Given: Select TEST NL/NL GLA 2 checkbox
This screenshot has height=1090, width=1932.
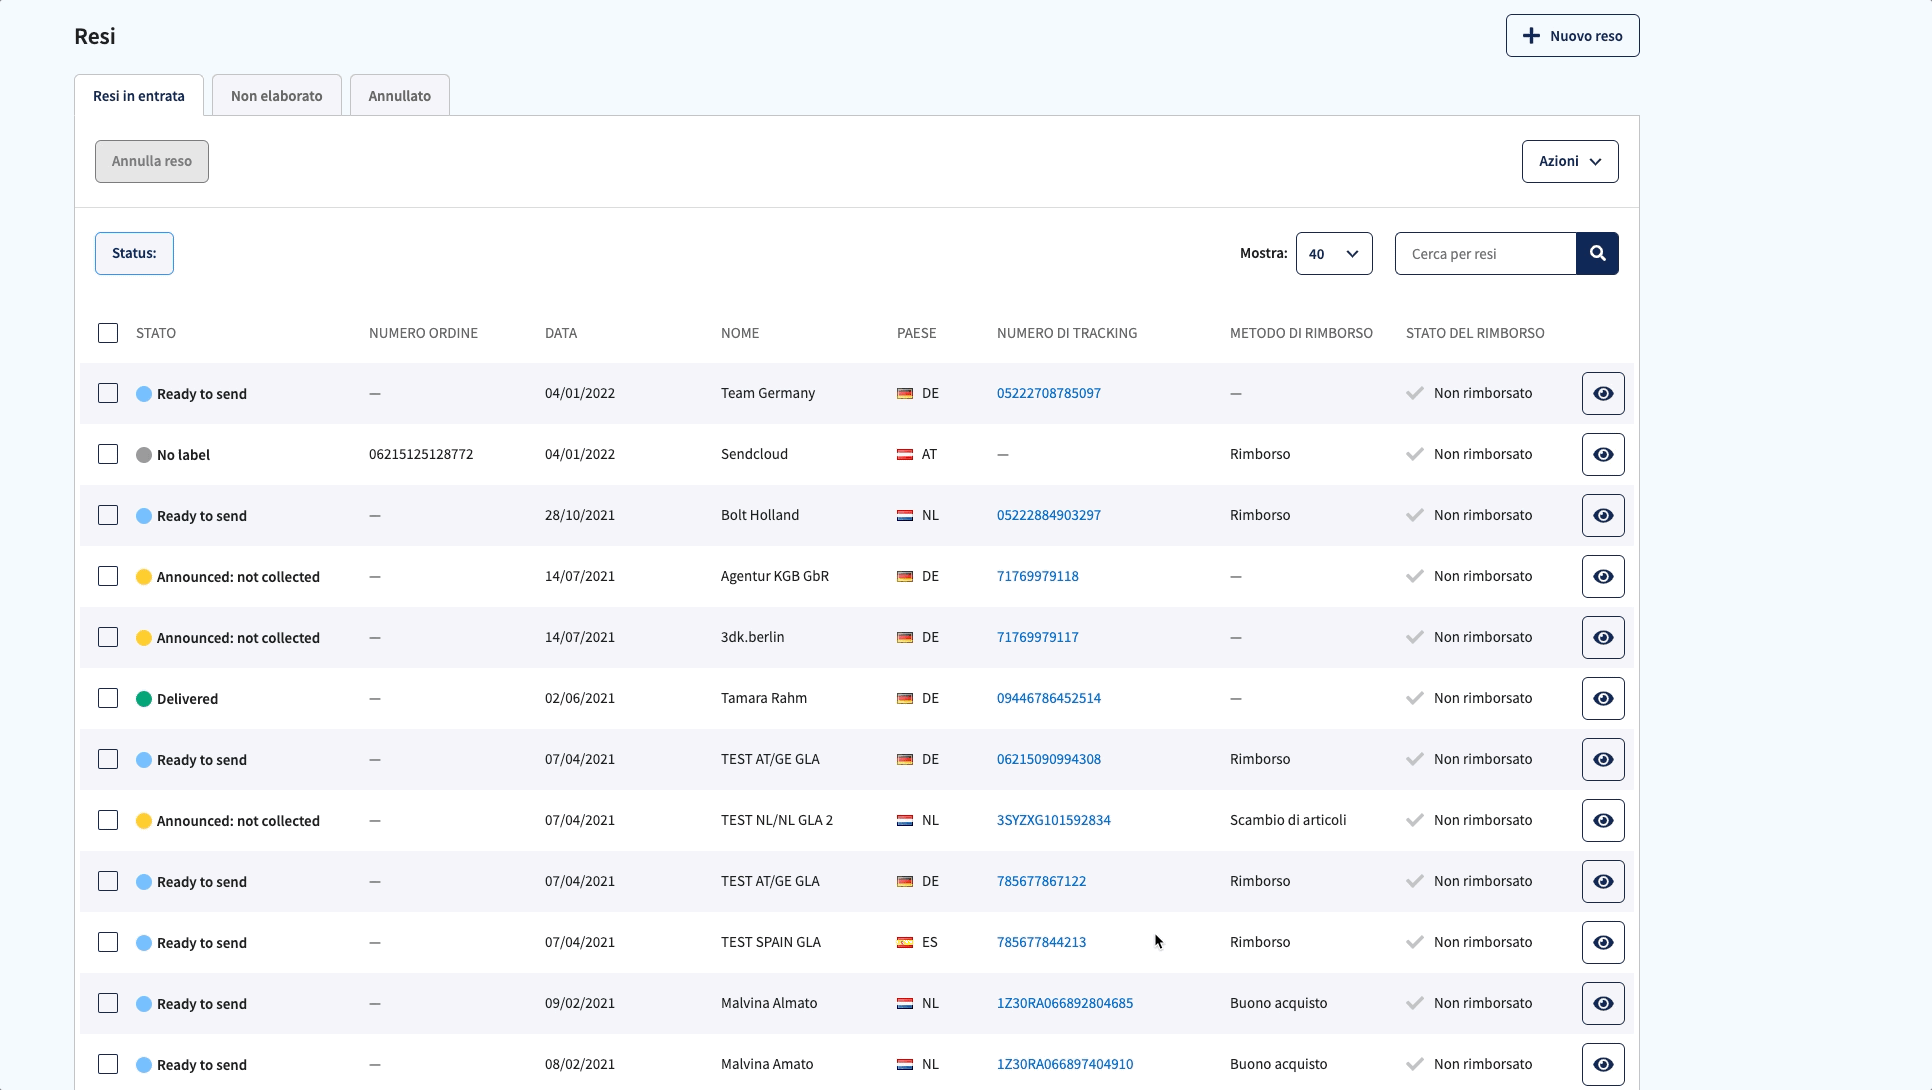Looking at the screenshot, I should pos(108,820).
